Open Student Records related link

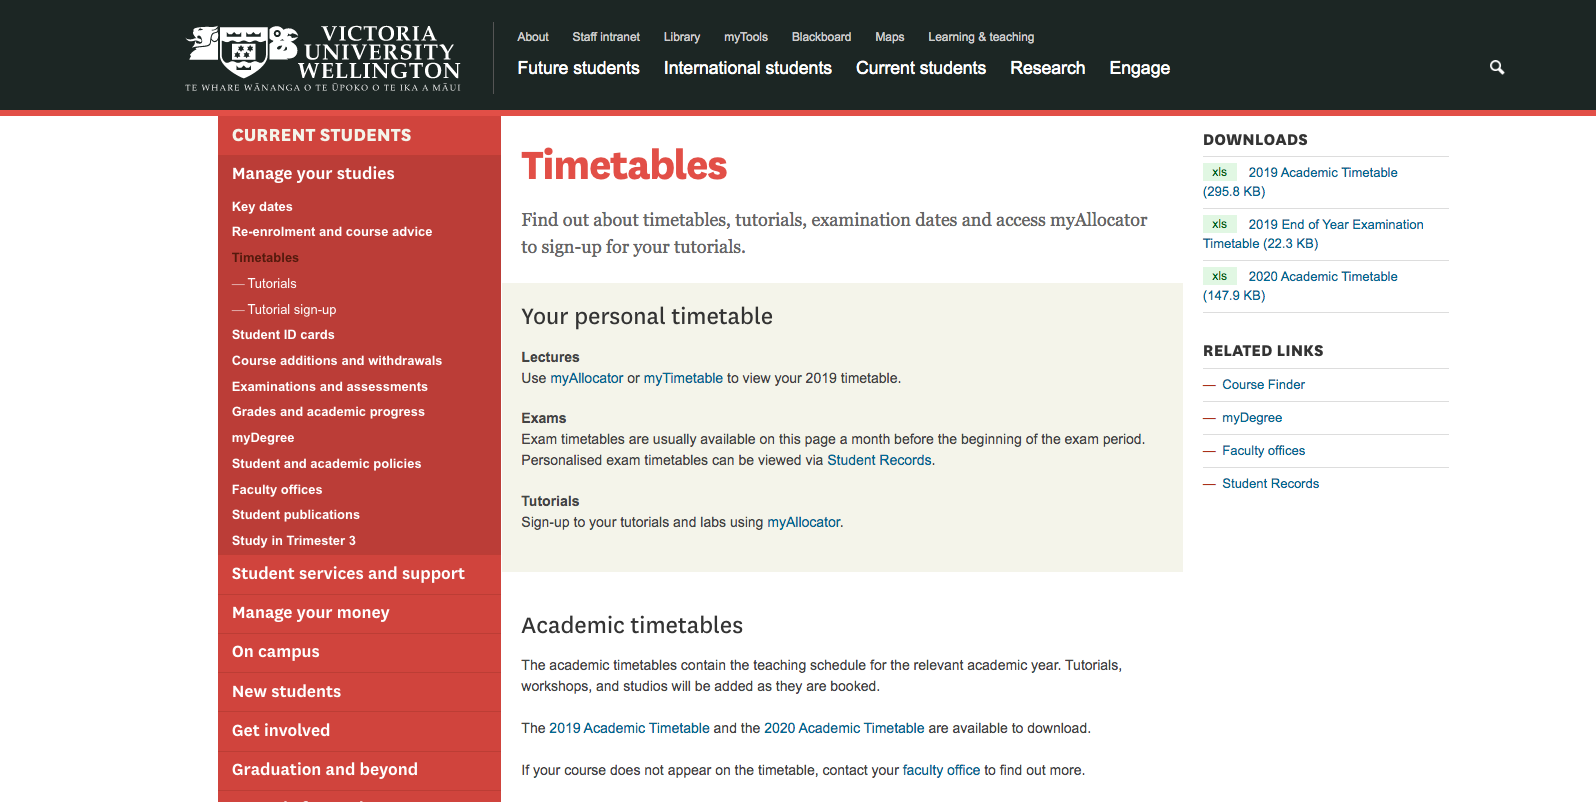click(1270, 483)
